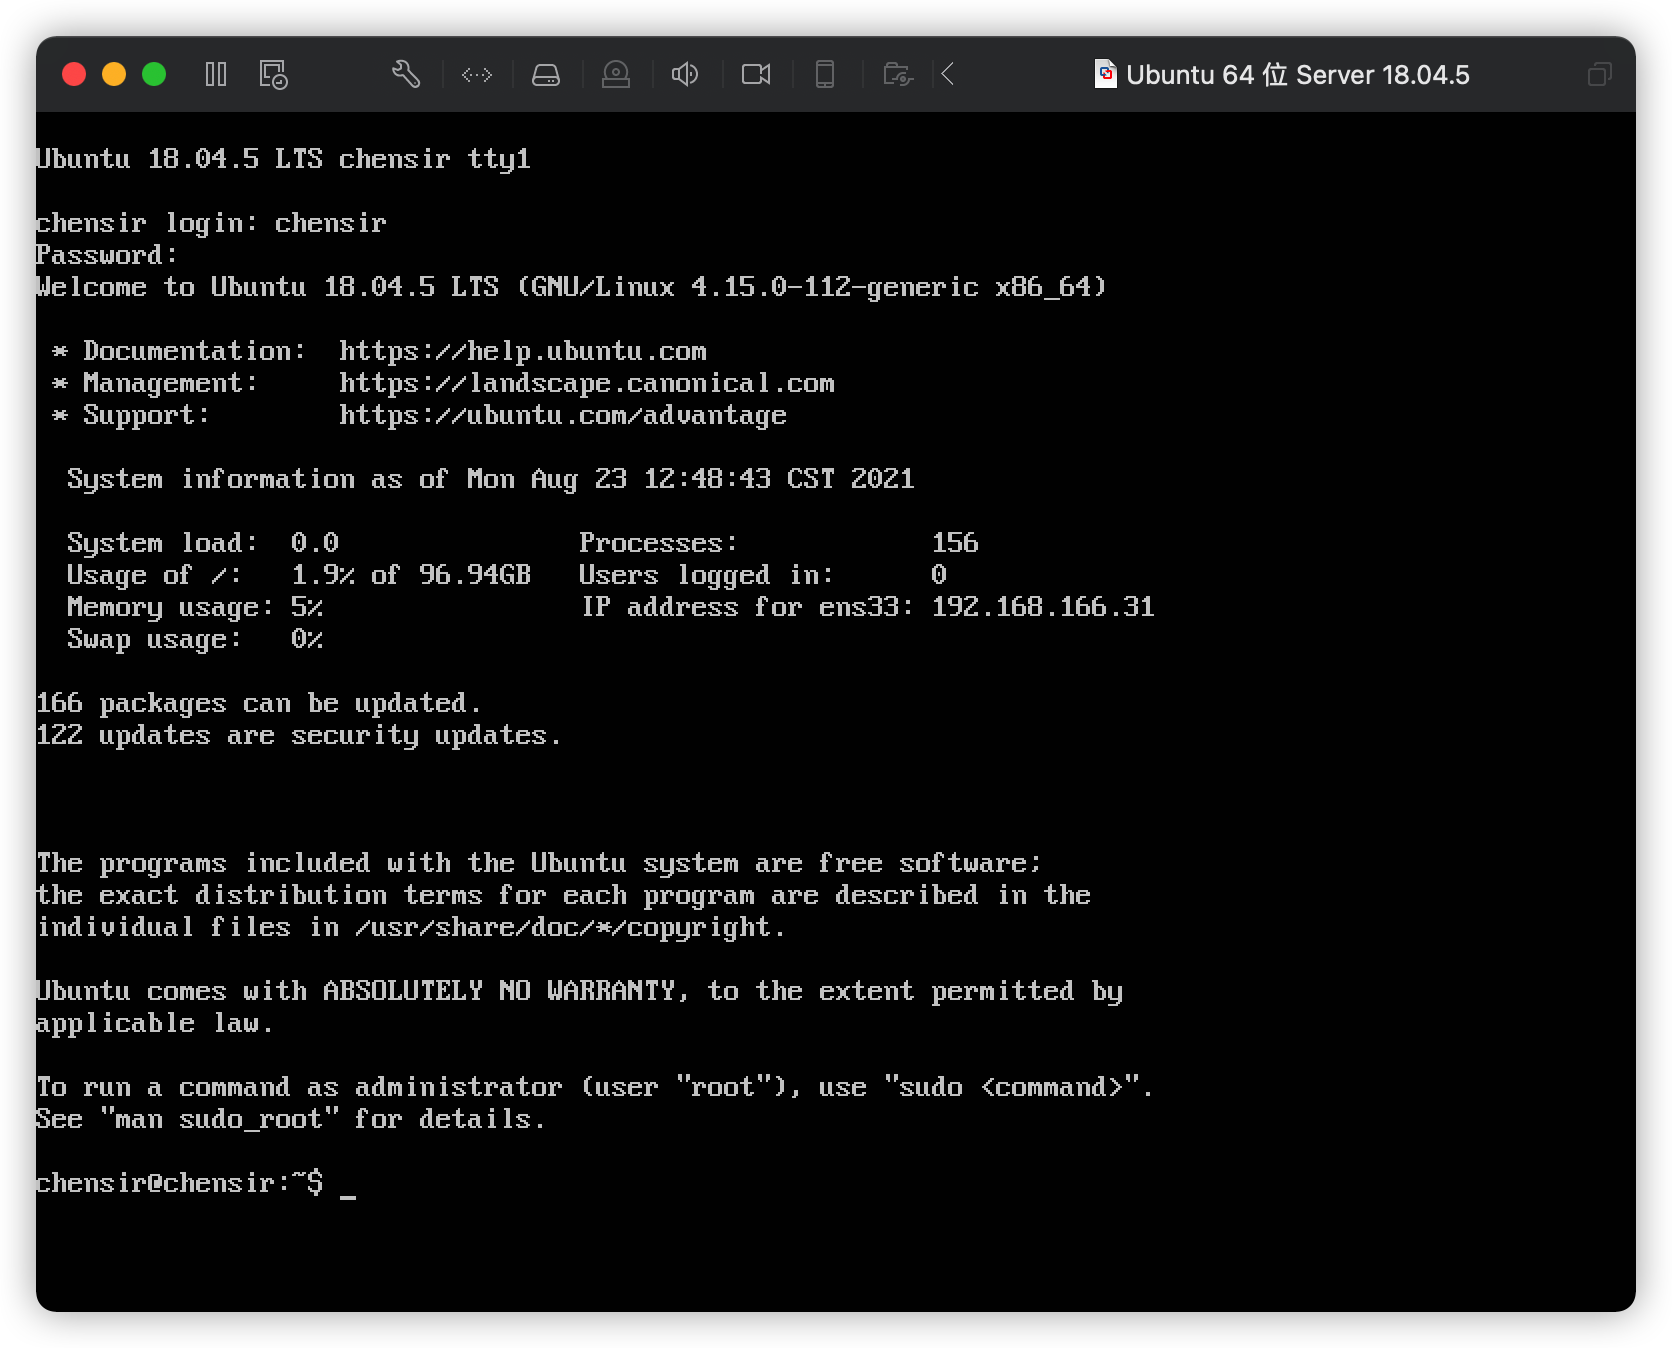Click the sound card speaker icon

pos(685,74)
